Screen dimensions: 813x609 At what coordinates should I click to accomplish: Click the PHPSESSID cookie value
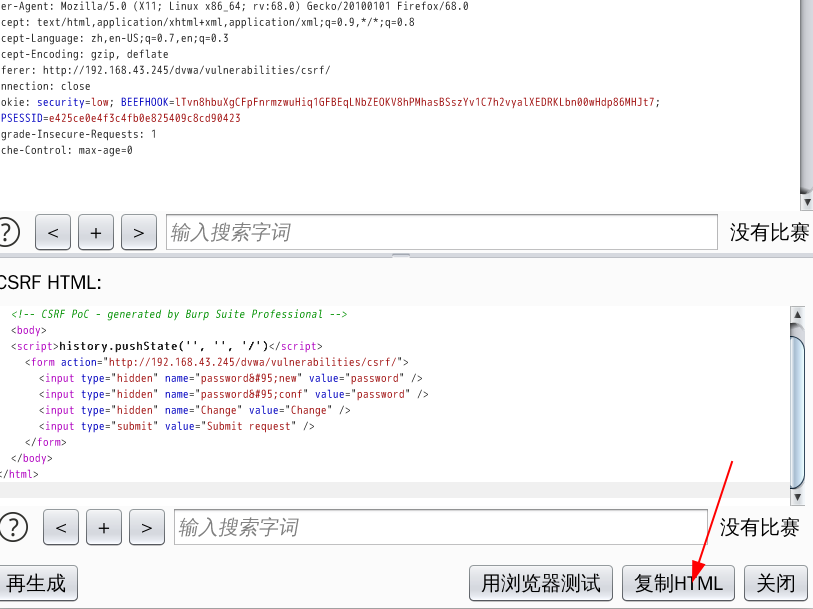145,118
